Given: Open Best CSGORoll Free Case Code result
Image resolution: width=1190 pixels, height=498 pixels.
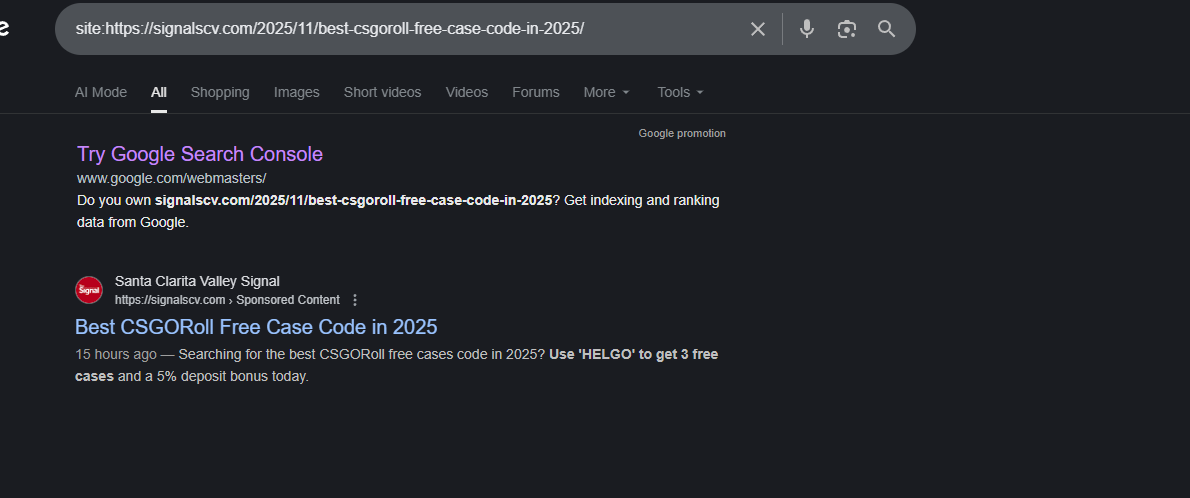Looking at the screenshot, I should 256,327.
